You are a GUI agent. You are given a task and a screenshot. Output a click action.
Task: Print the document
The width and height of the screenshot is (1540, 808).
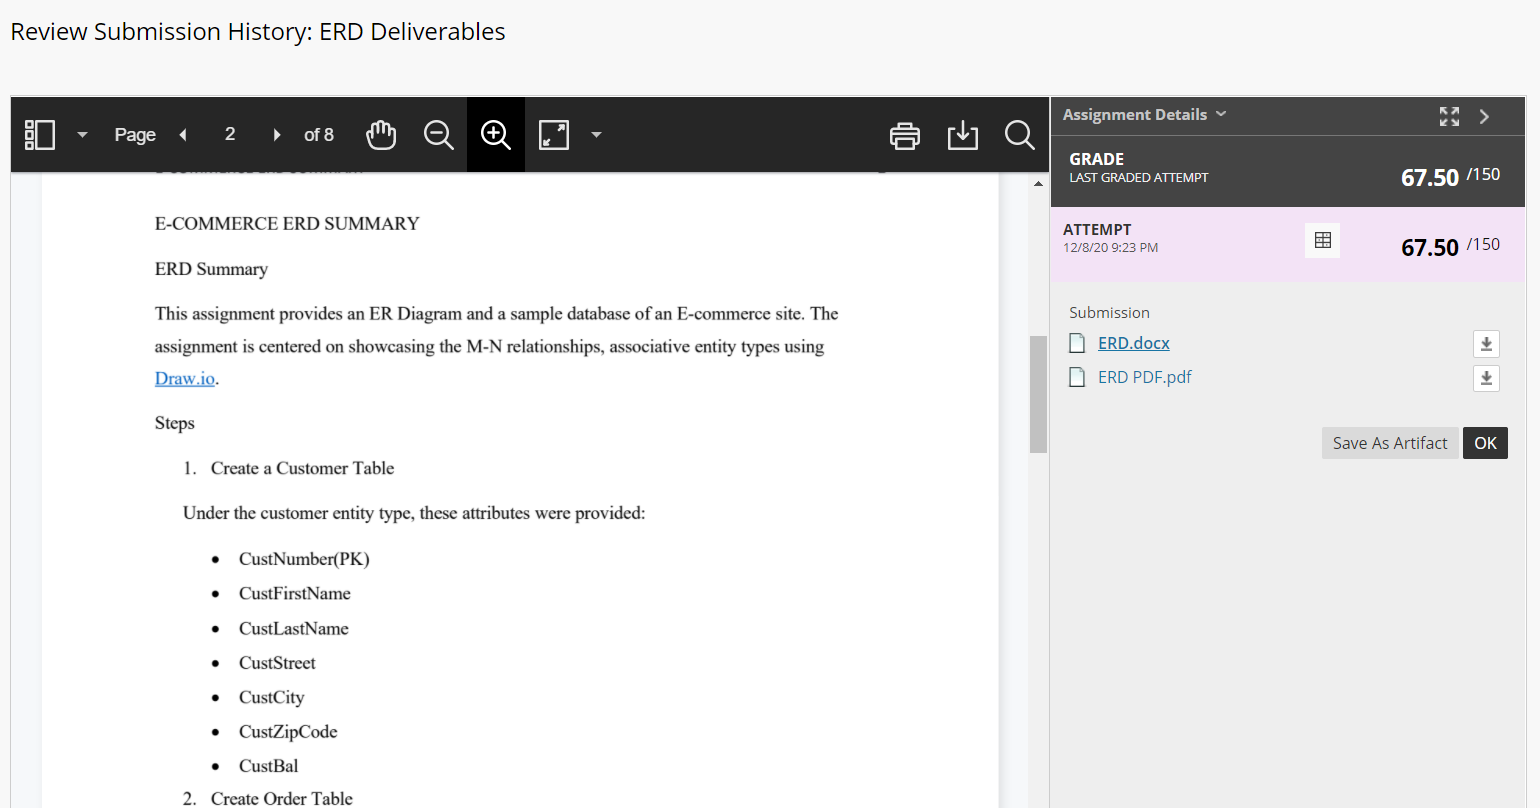(x=905, y=135)
